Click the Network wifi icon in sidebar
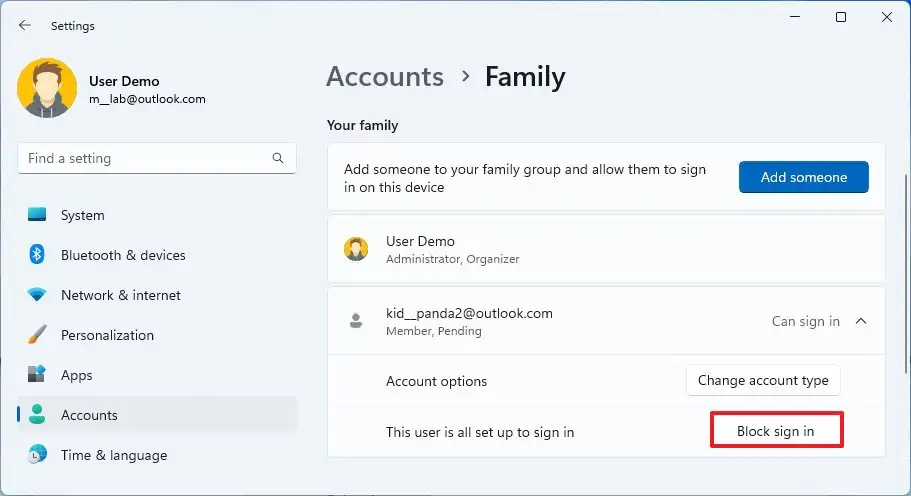This screenshot has width=911, height=496. click(x=37, y=295)
